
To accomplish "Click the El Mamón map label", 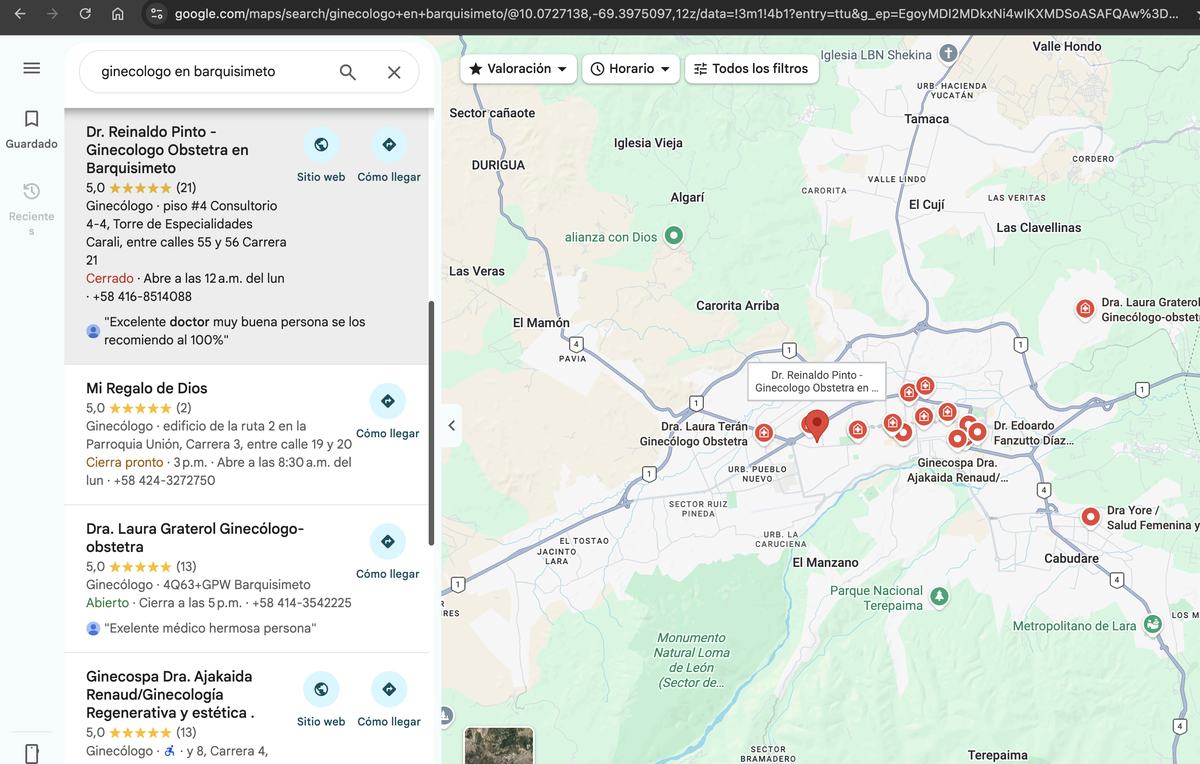I will tap(541, 322).
